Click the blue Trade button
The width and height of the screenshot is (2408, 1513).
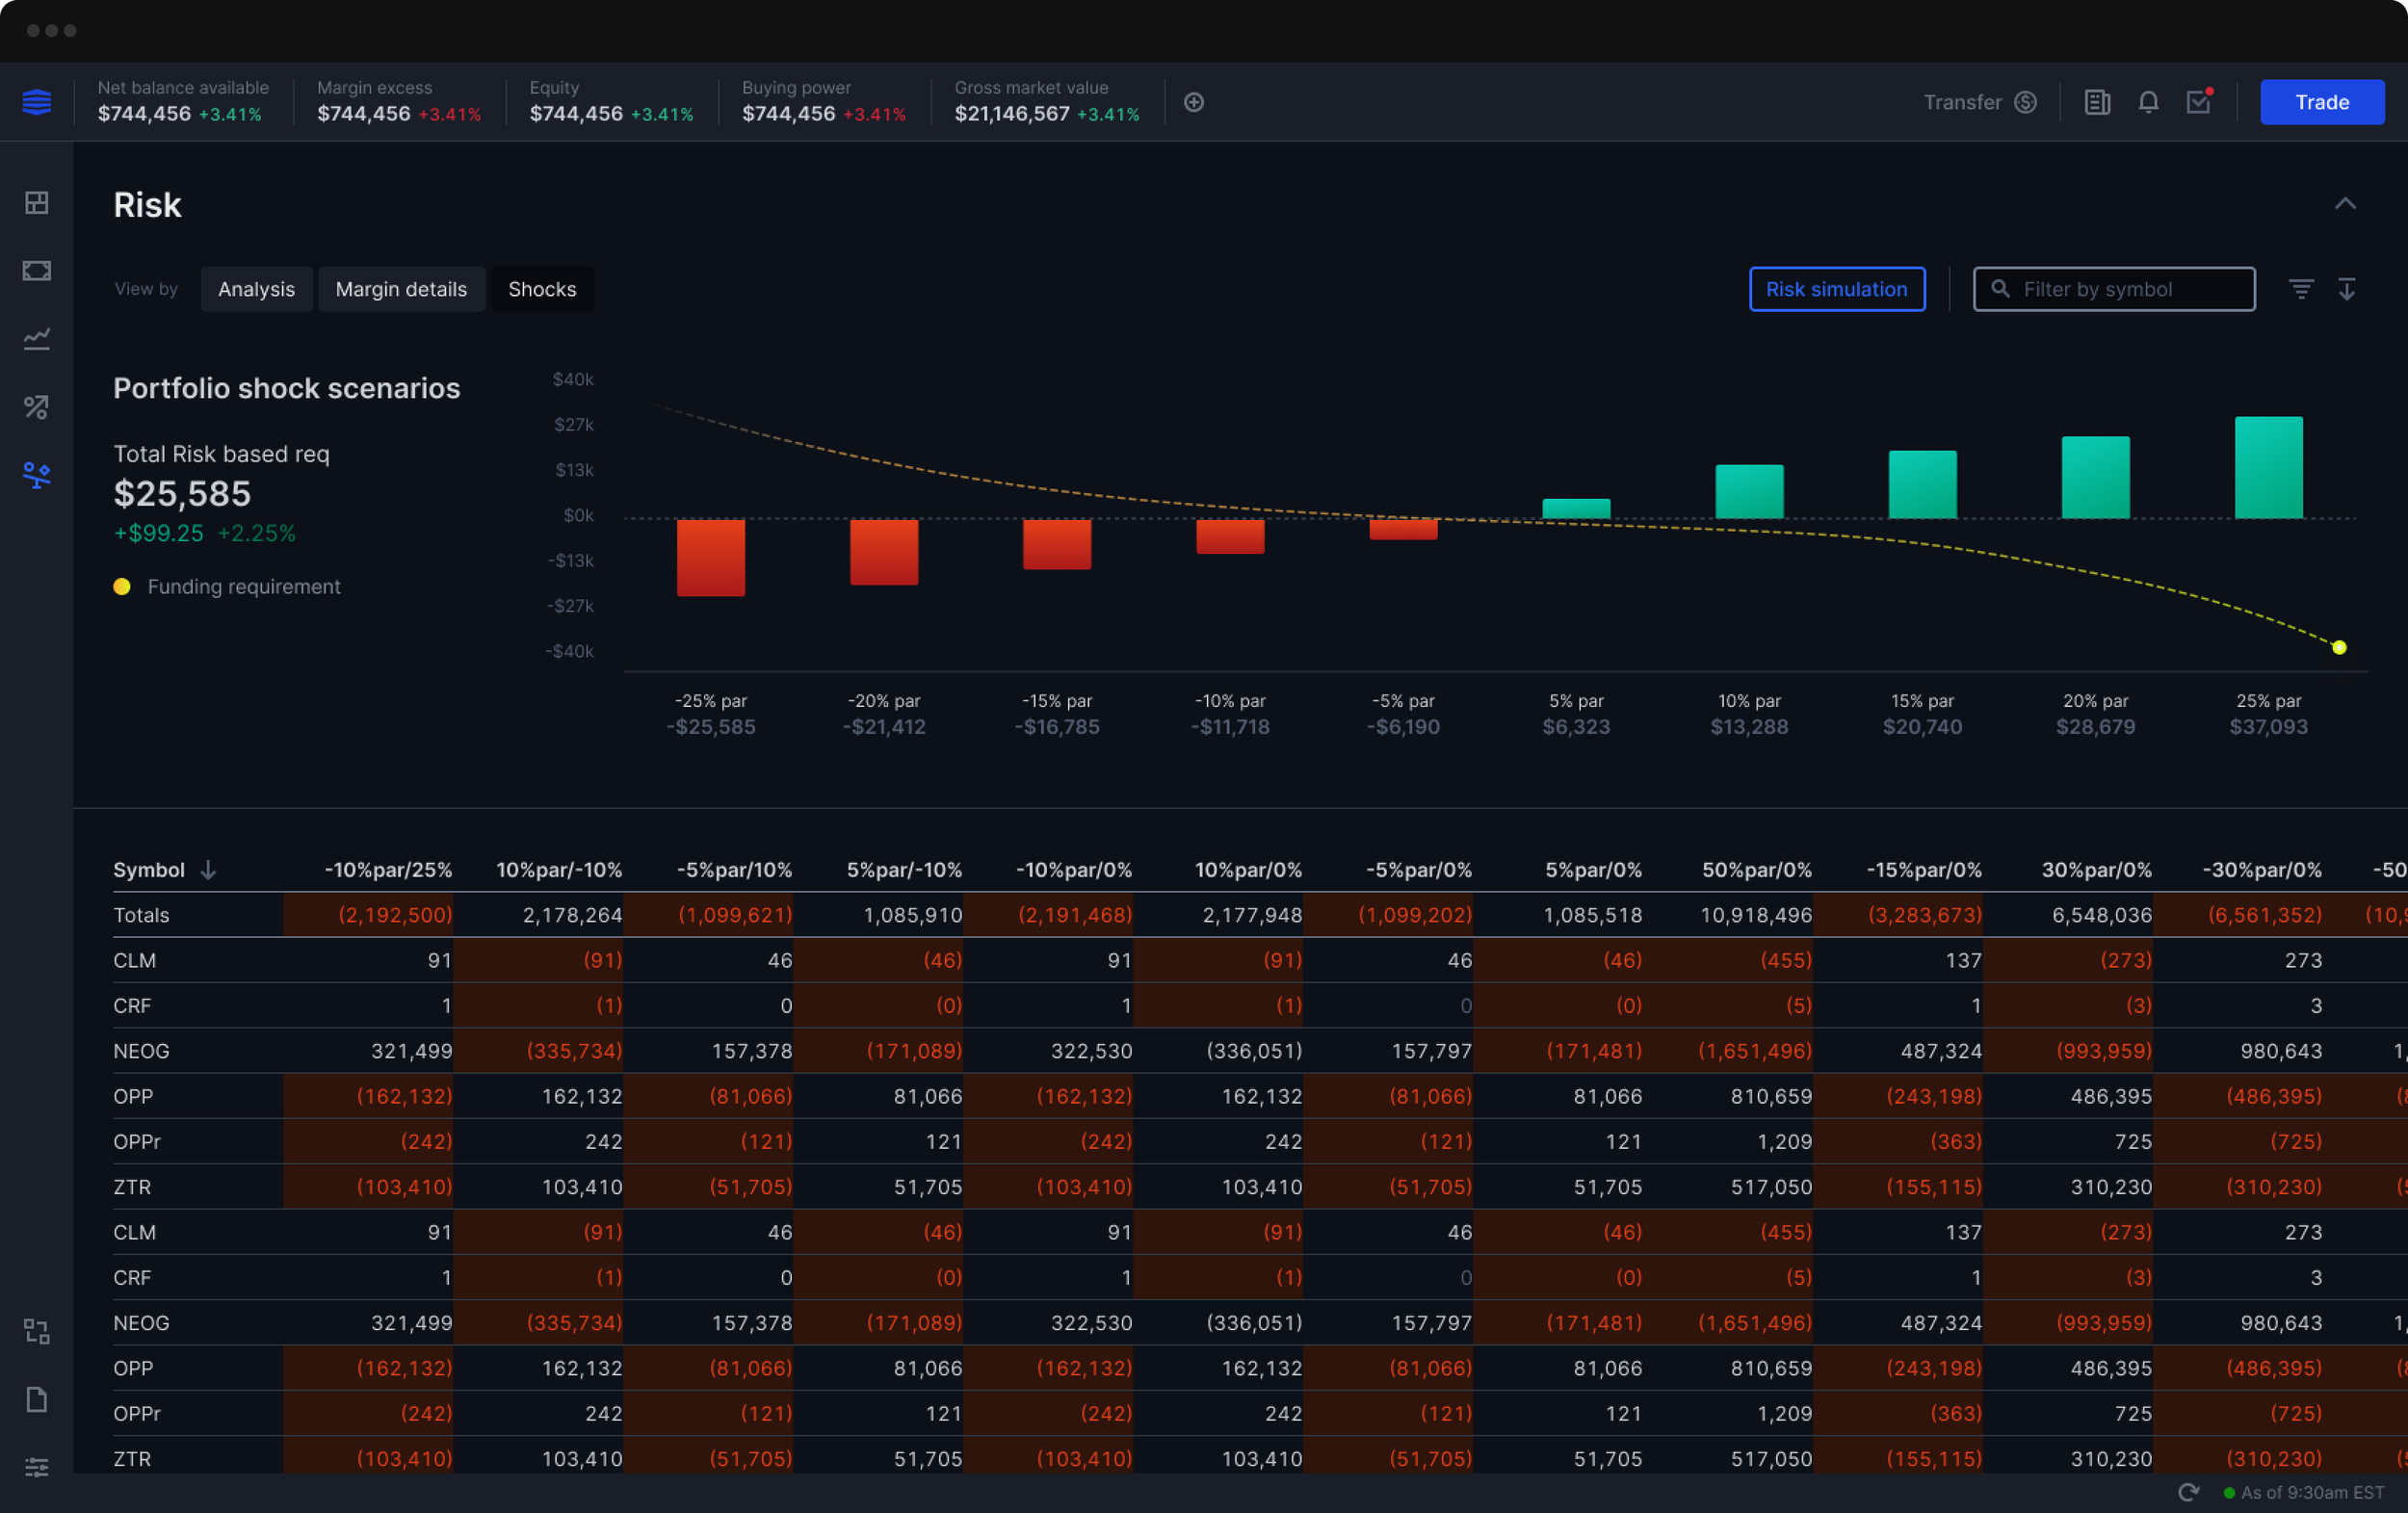[2321, 102]
